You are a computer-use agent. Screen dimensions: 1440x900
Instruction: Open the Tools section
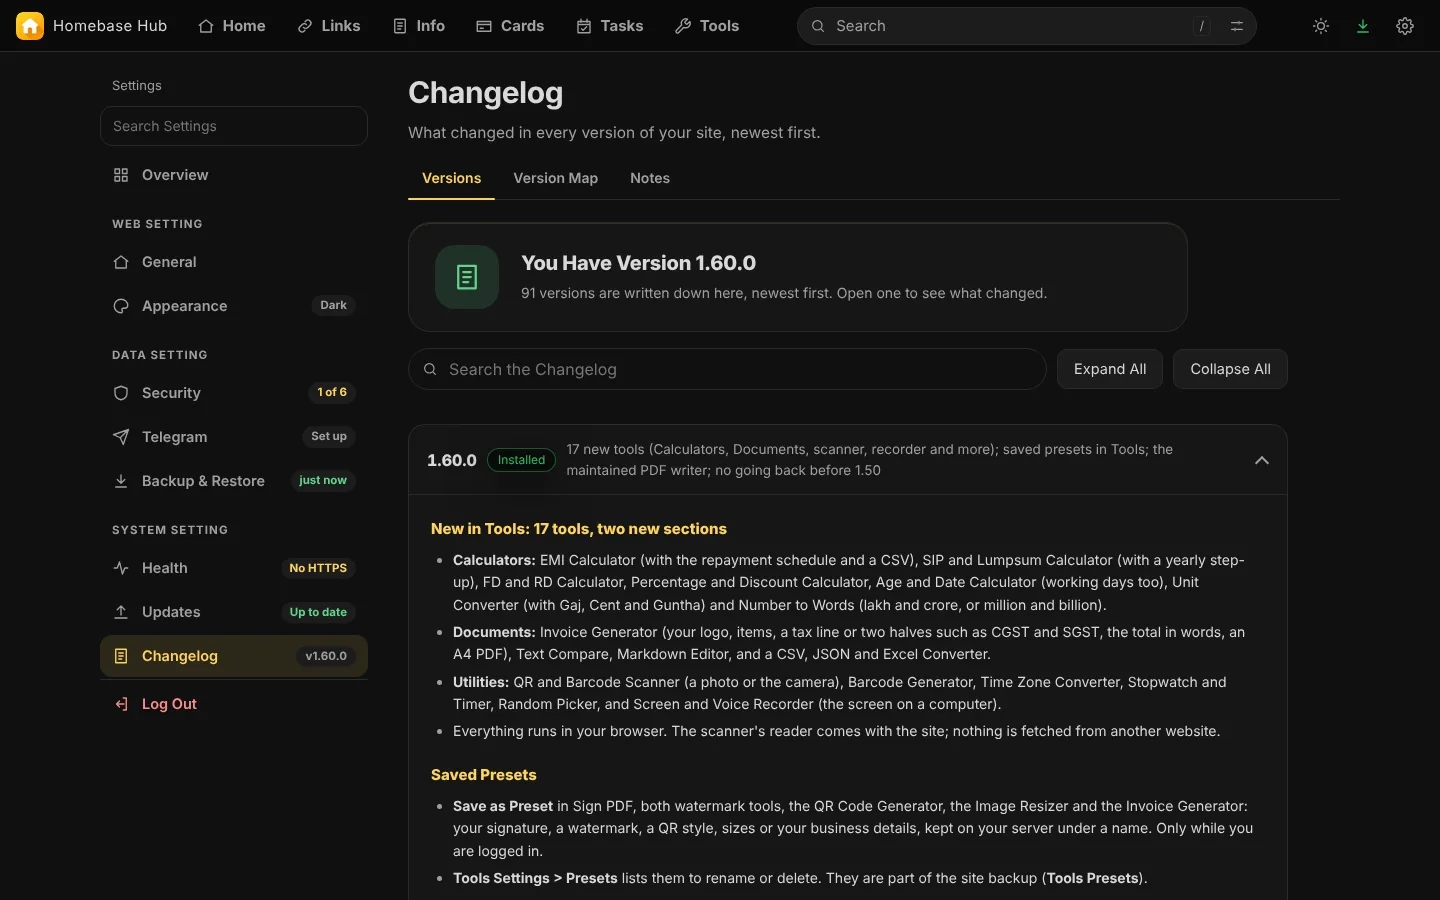[x=707, y=26]
